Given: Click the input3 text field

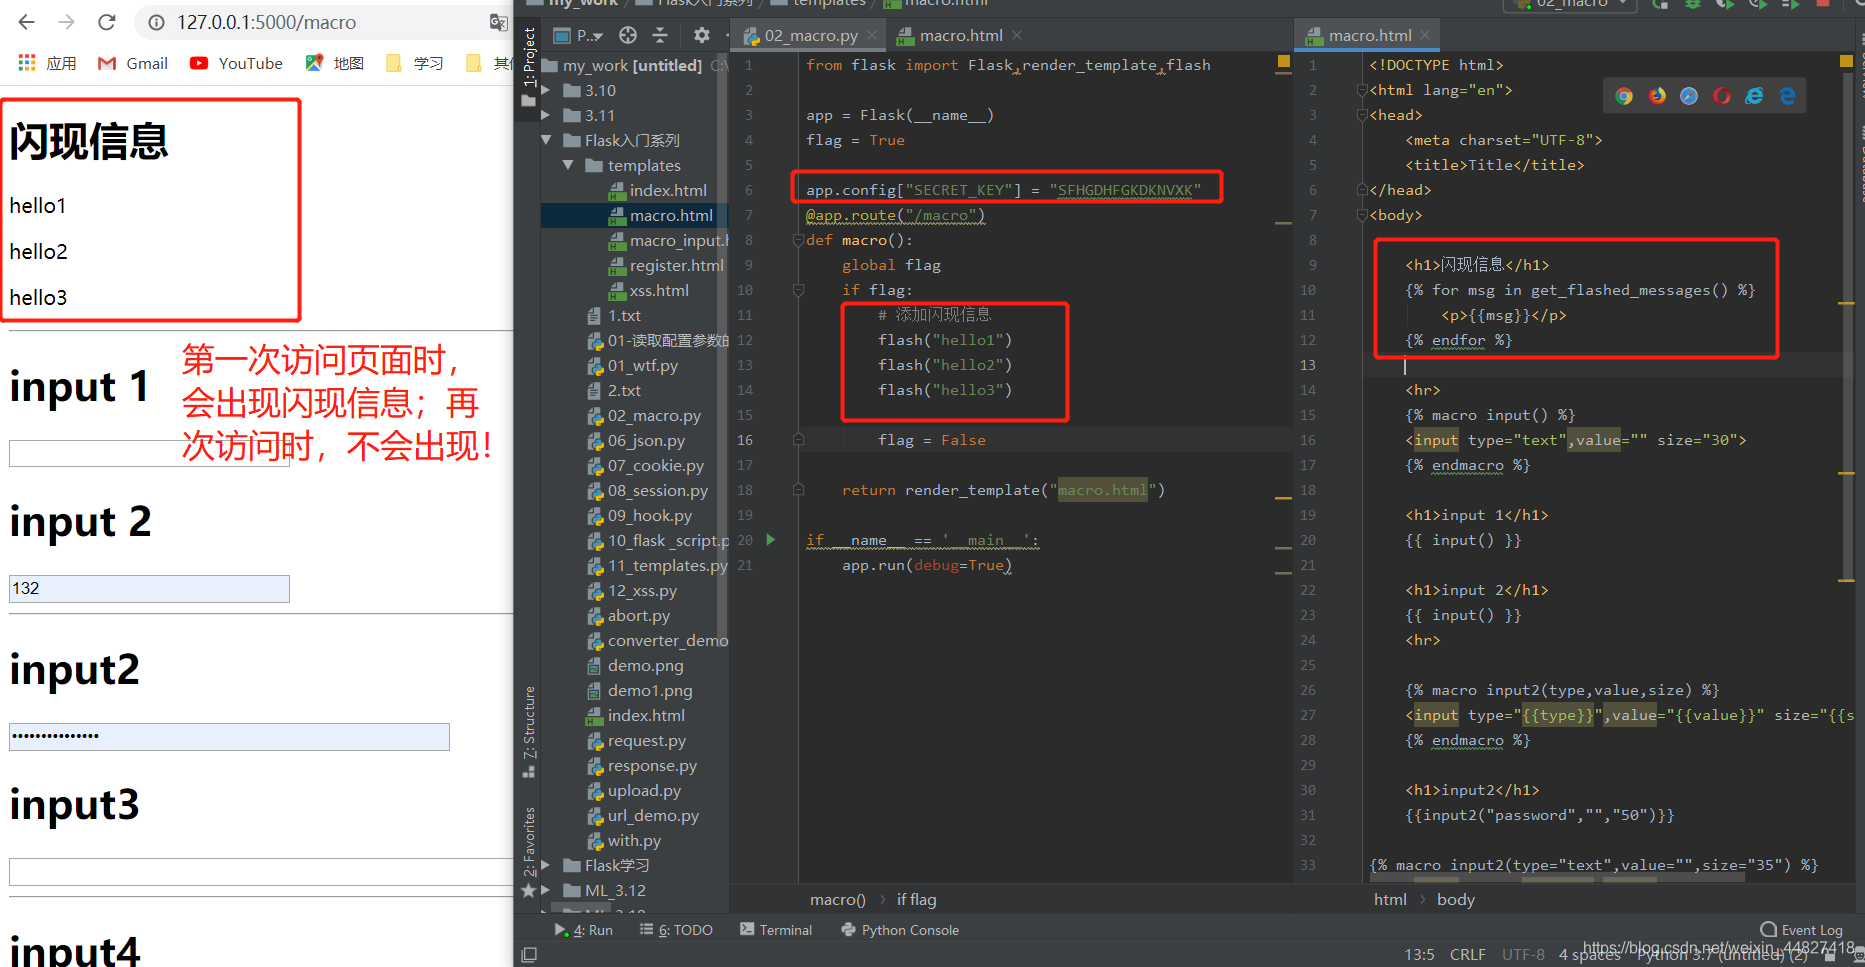Looking at the screenshot, I should pos(261,871).
